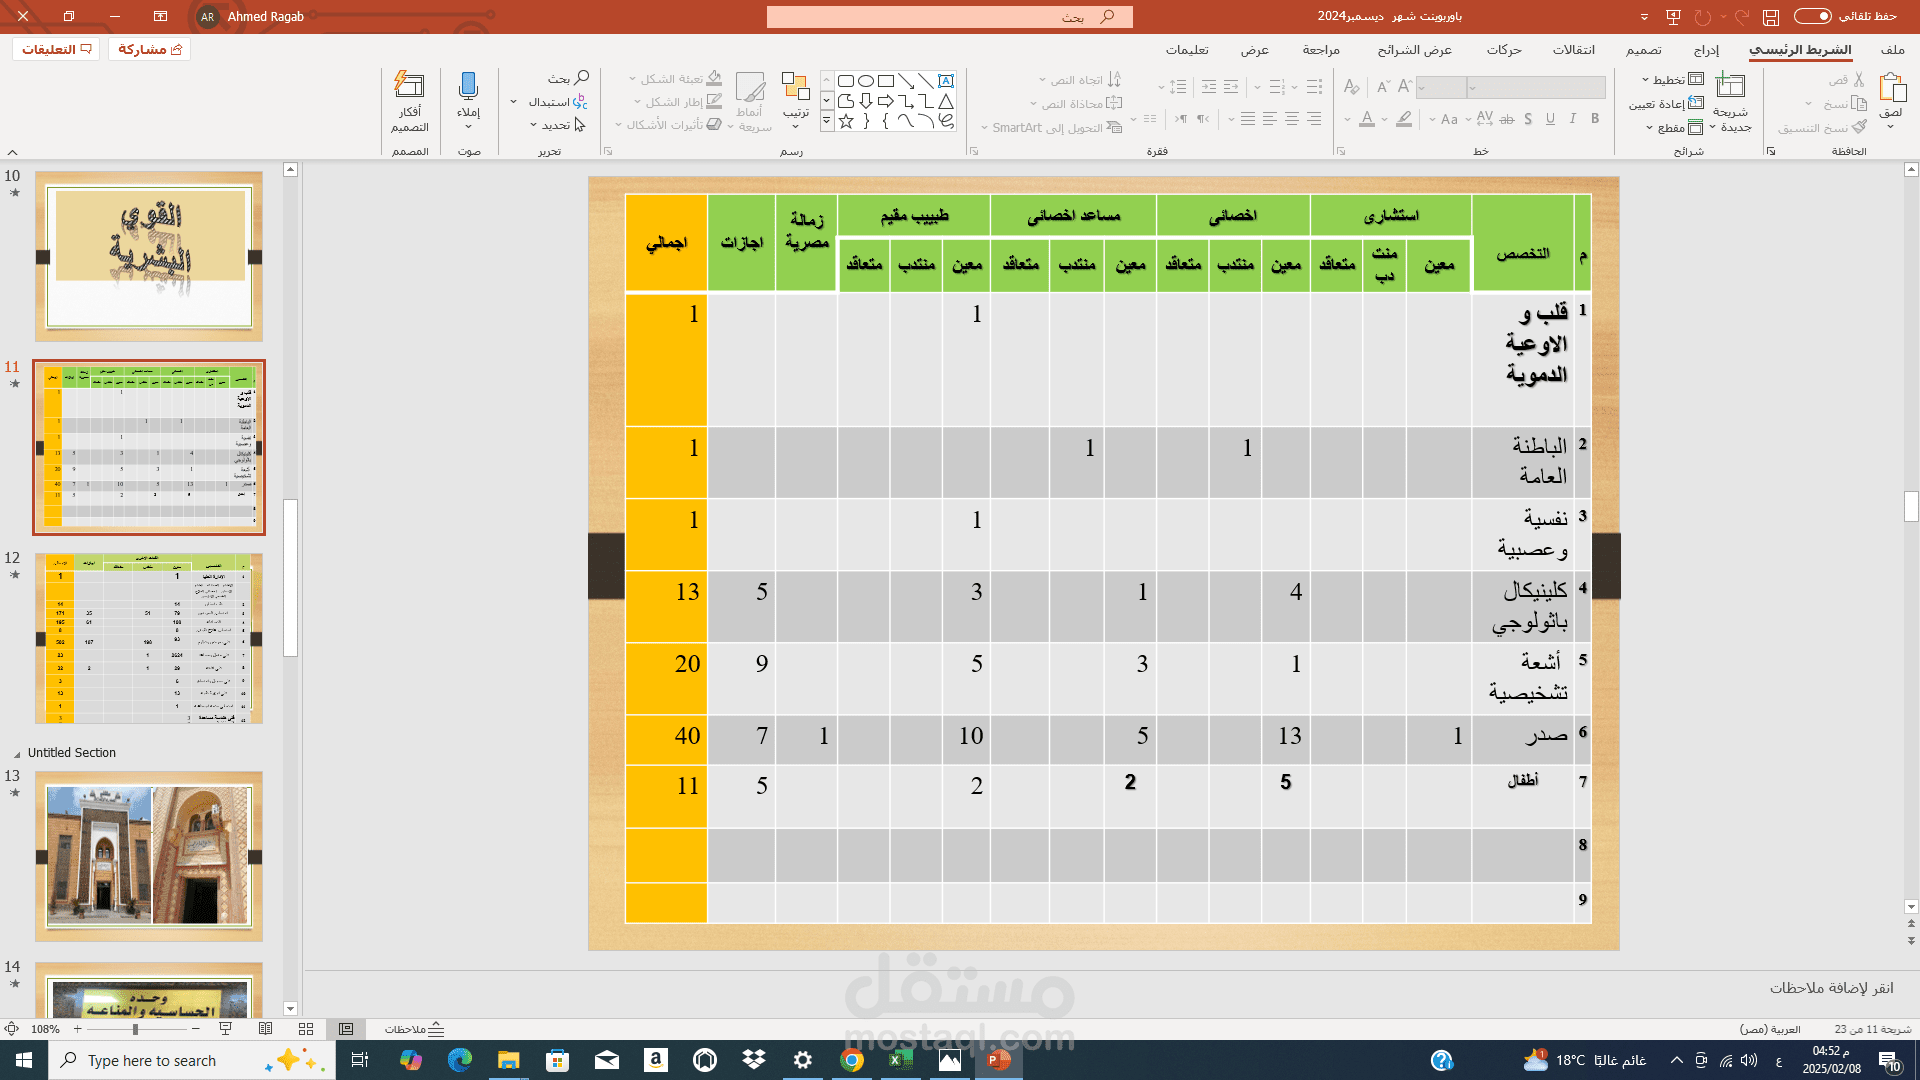The image size is (1920, 1080).
Task: Switch to reading view in status bar
Action: point(266,1029)
